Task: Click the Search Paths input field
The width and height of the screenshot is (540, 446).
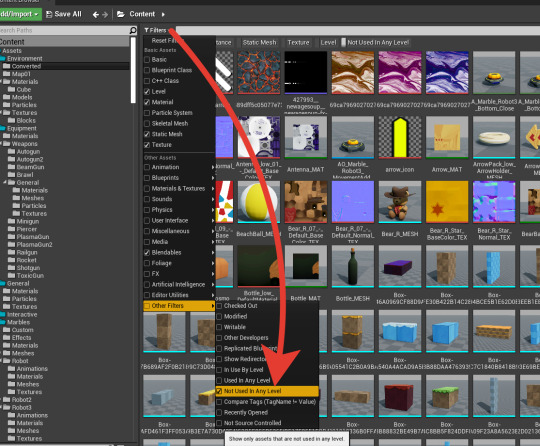Action: pyautogui.click(x=64, y=30)
